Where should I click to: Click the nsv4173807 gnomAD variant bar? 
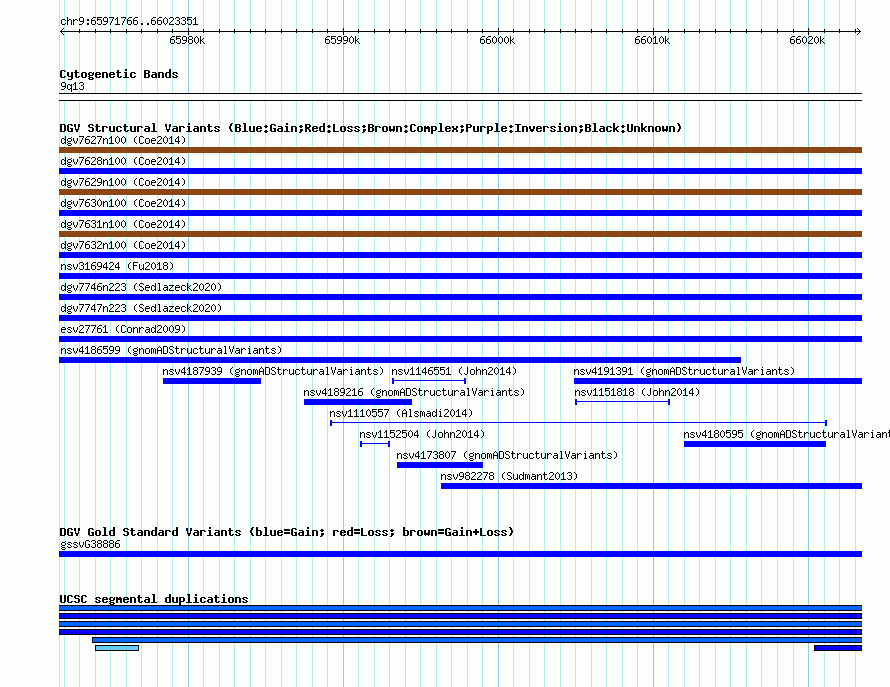(440, 465)
